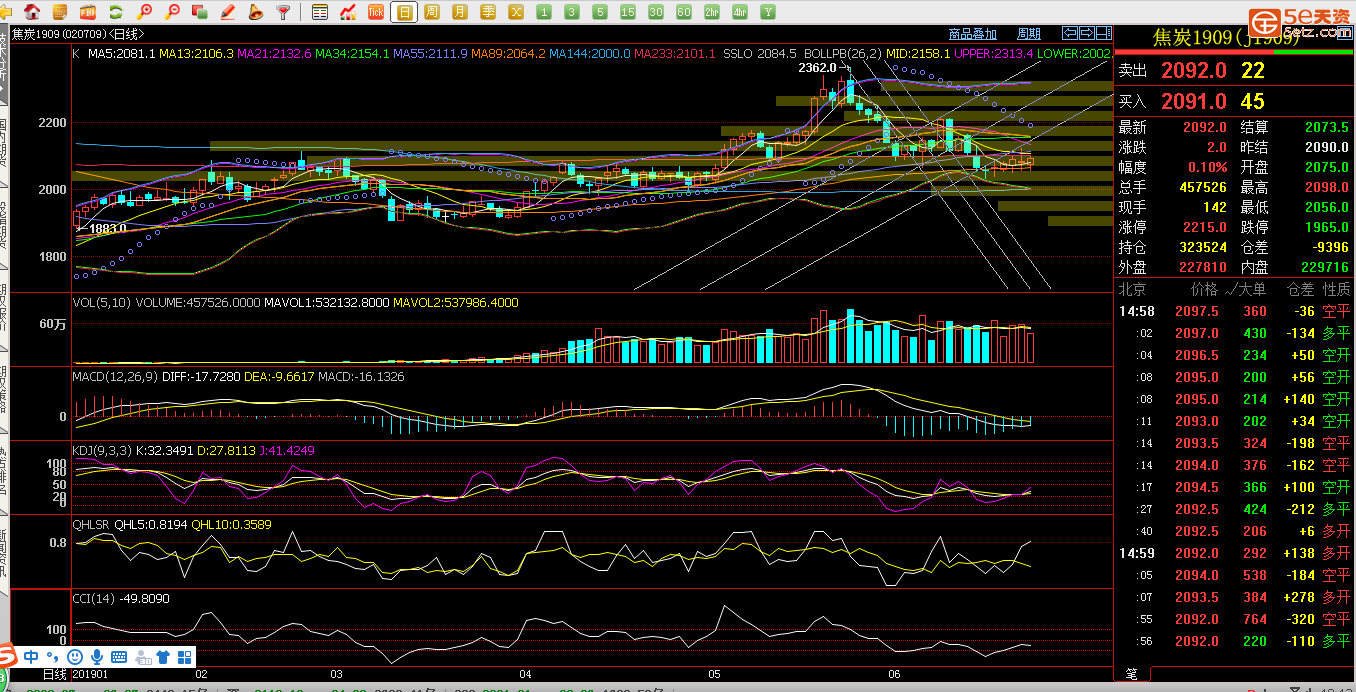The width and height of the screenshot is (1356, 692).
Task: Click the 持仓 value 323524
Action: point(1201,247)
